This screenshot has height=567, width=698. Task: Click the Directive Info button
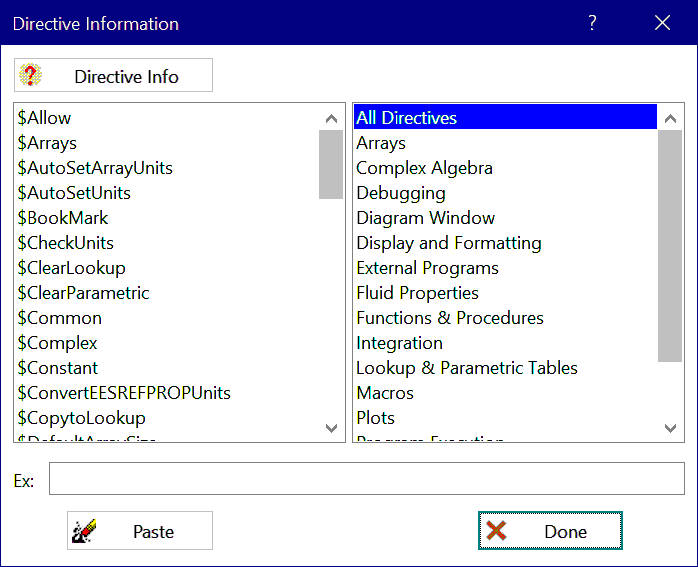pyautogui.click(x=113, y=76)
